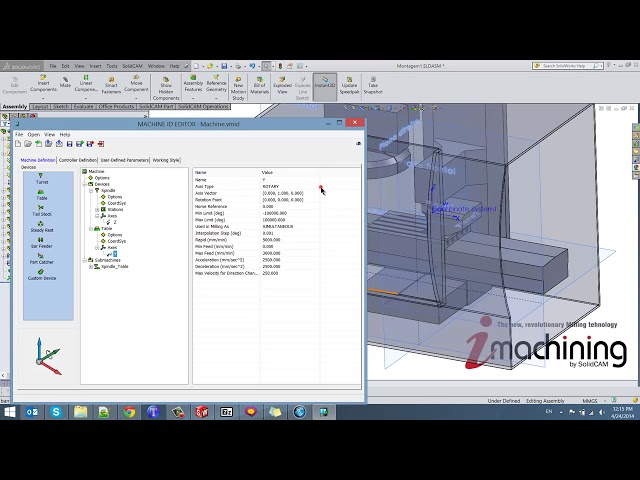Click Exploded View tool

point(282,85)
